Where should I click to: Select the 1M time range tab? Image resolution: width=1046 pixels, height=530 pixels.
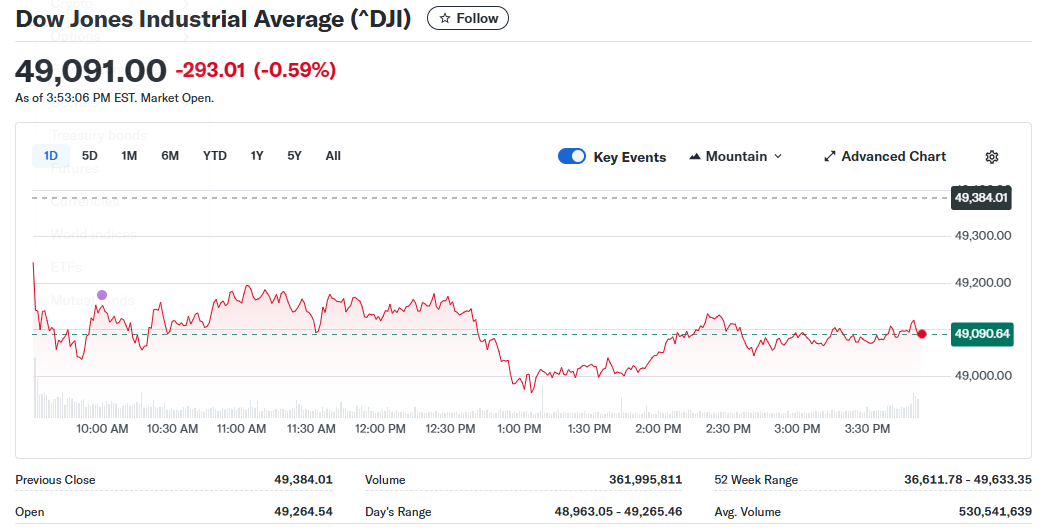[129, 156]
